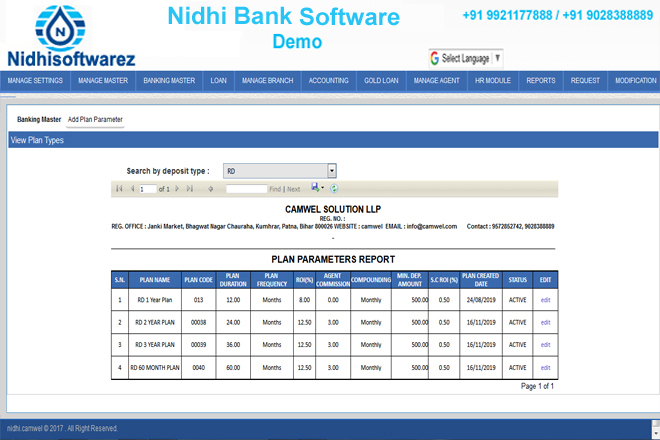Image resolution: width=660 pixels, height=440 pixels.
Task: Select plan code cell 013
Action: [x=199, y=300]
